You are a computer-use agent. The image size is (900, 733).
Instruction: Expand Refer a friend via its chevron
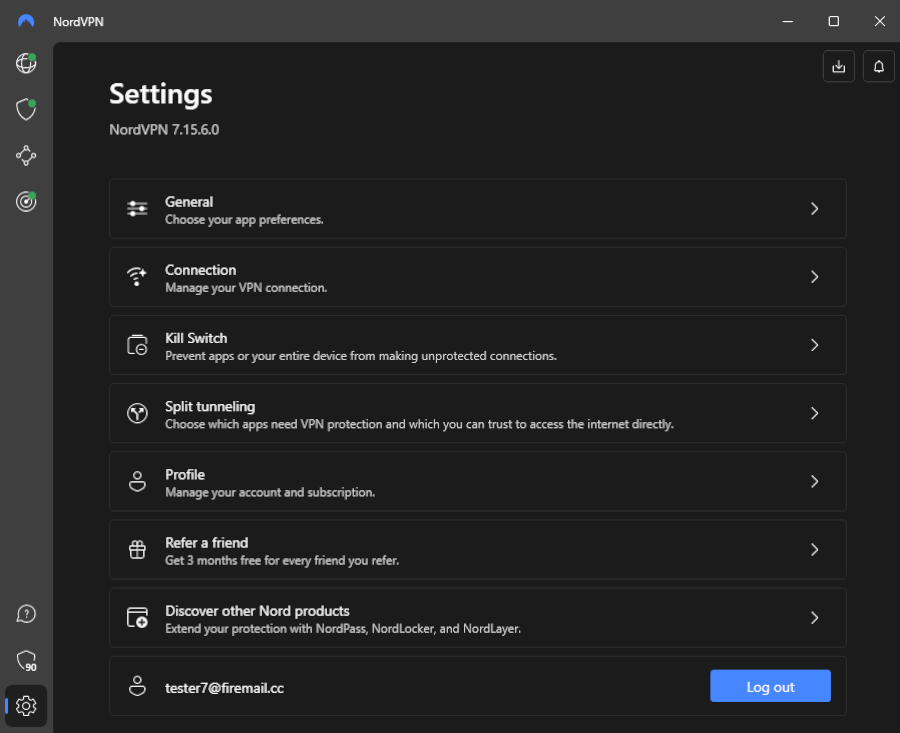coord(814,549)
